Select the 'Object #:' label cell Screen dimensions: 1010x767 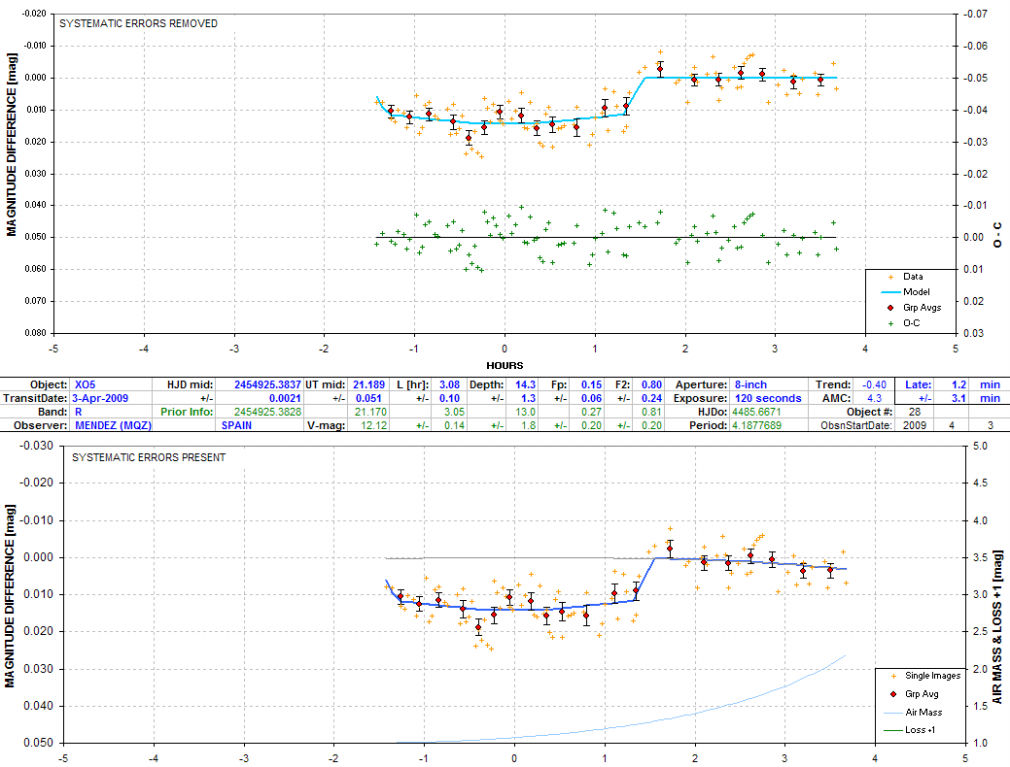click(870, 412)
